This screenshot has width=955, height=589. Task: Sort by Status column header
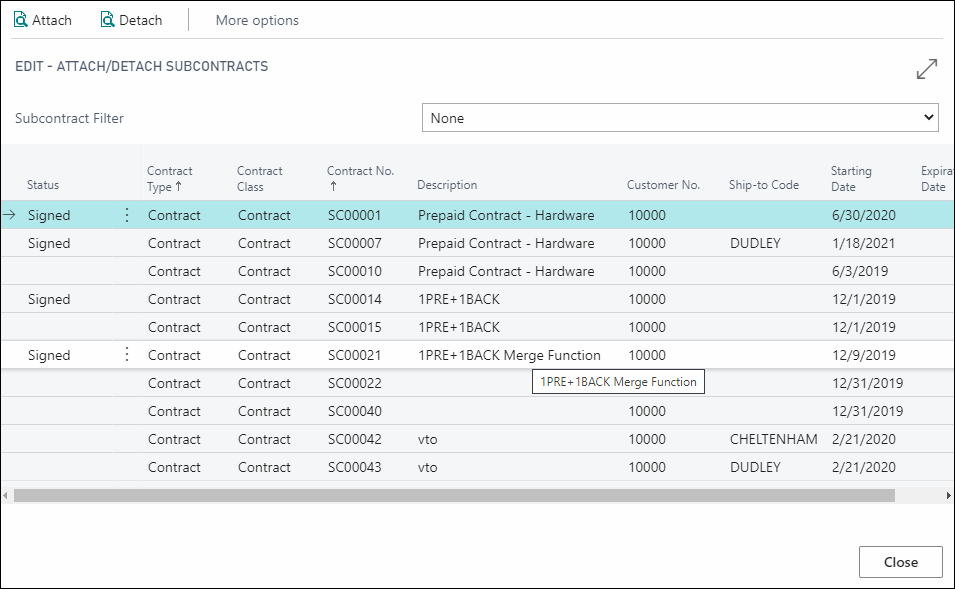click(43, 185)
